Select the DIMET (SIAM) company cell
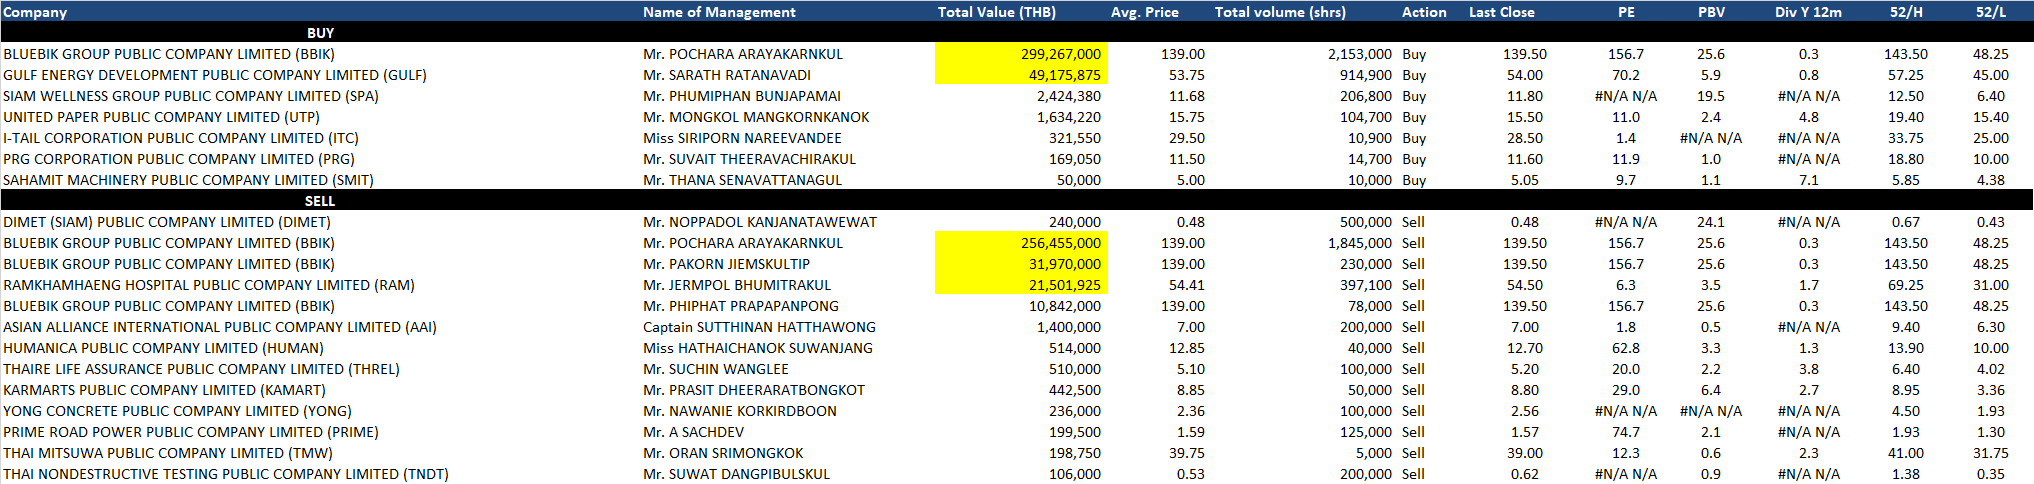 click(x=167, y=222)
